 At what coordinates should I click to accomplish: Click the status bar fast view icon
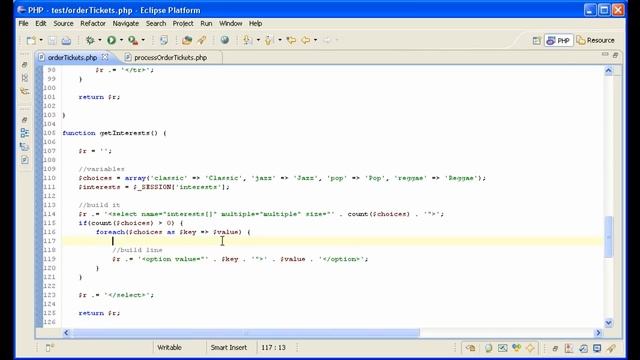pos(50,348)
